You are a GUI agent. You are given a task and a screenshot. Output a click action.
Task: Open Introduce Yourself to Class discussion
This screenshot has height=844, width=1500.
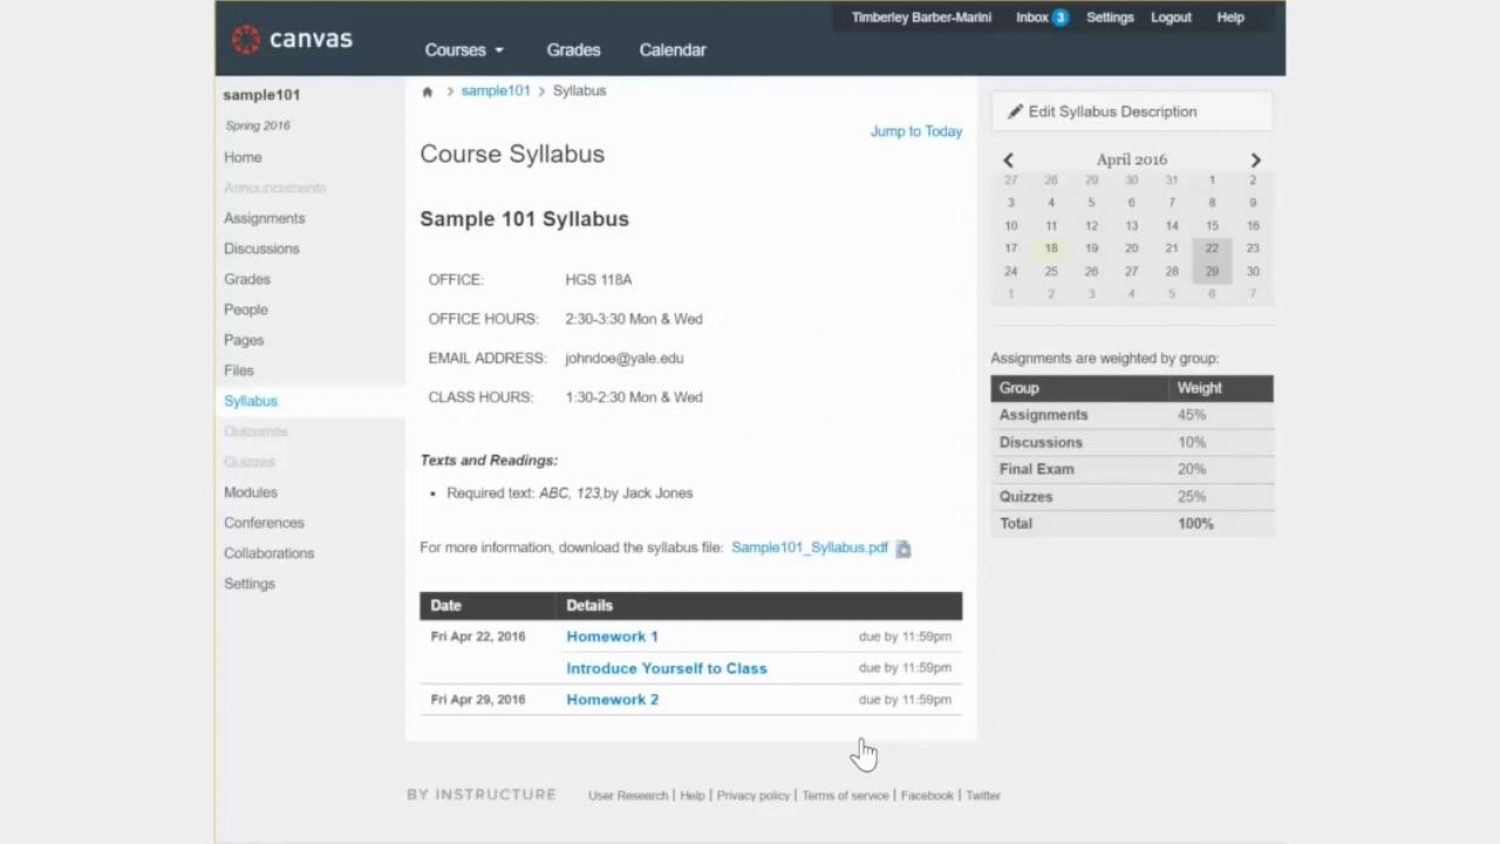[x=666, y=668]
